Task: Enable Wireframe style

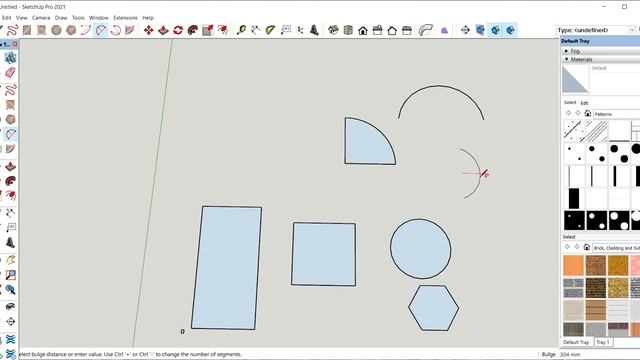Action: click(x=510, y=30)
